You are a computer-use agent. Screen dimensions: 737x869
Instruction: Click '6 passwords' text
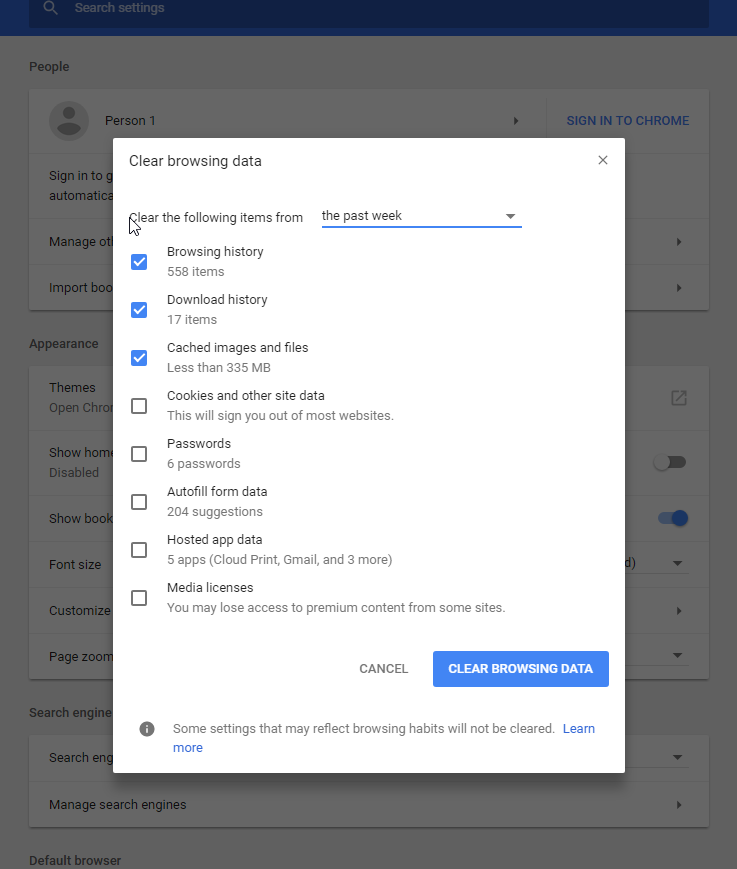204,464
